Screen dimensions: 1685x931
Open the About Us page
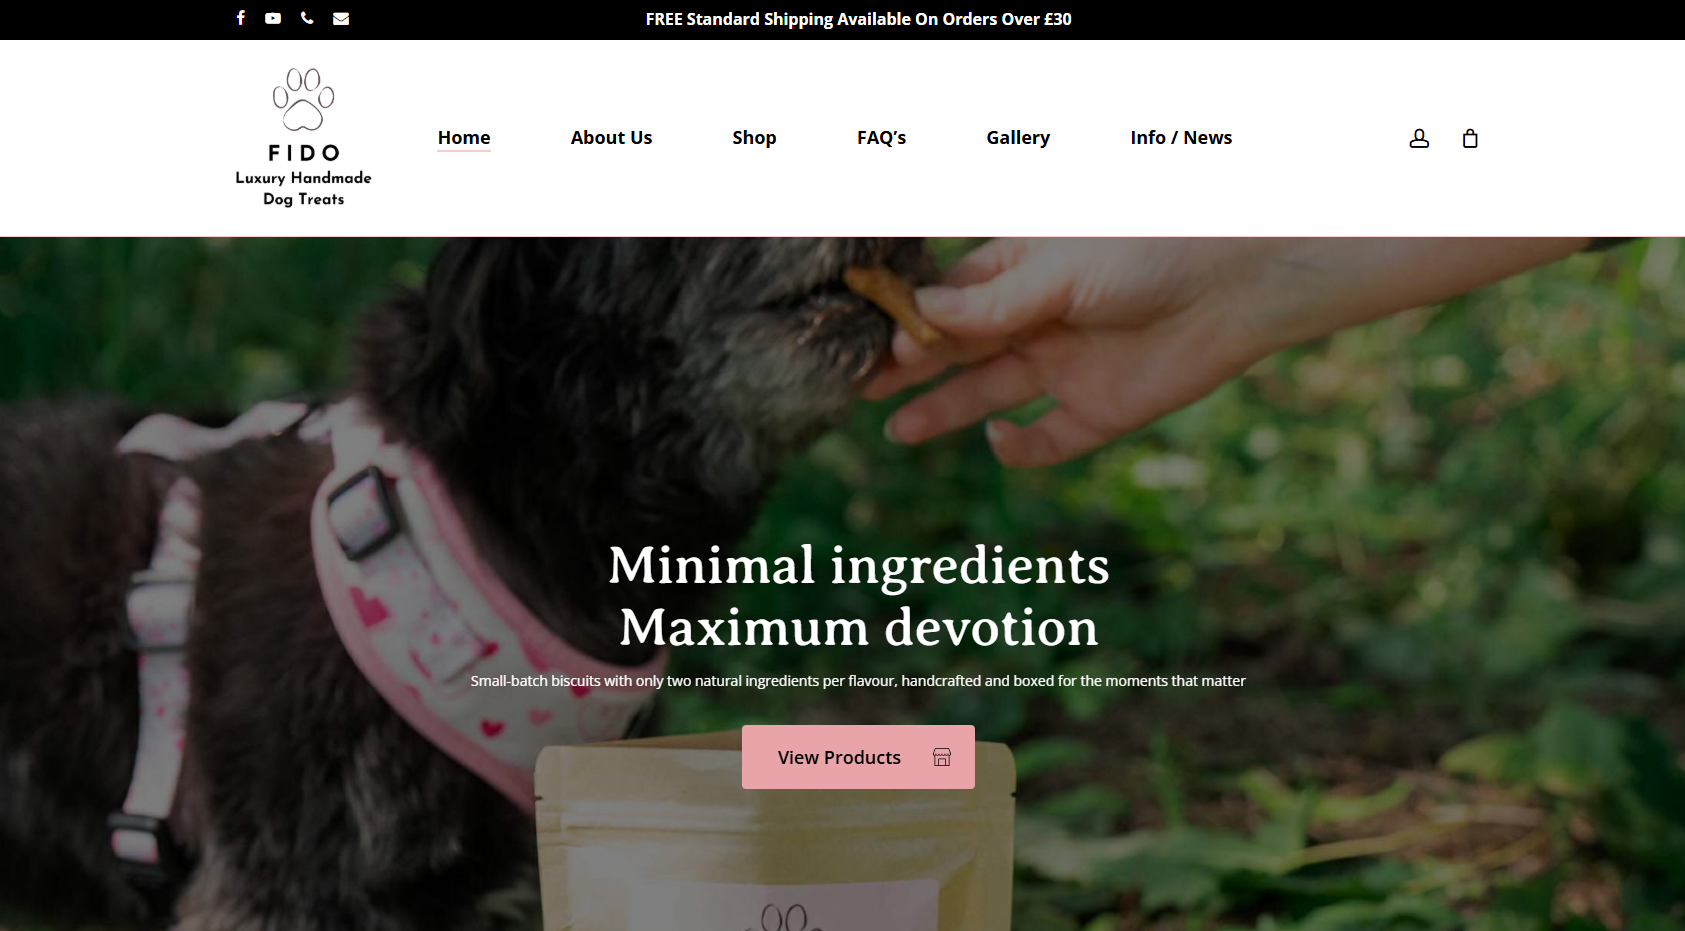[x=611, y=138]
